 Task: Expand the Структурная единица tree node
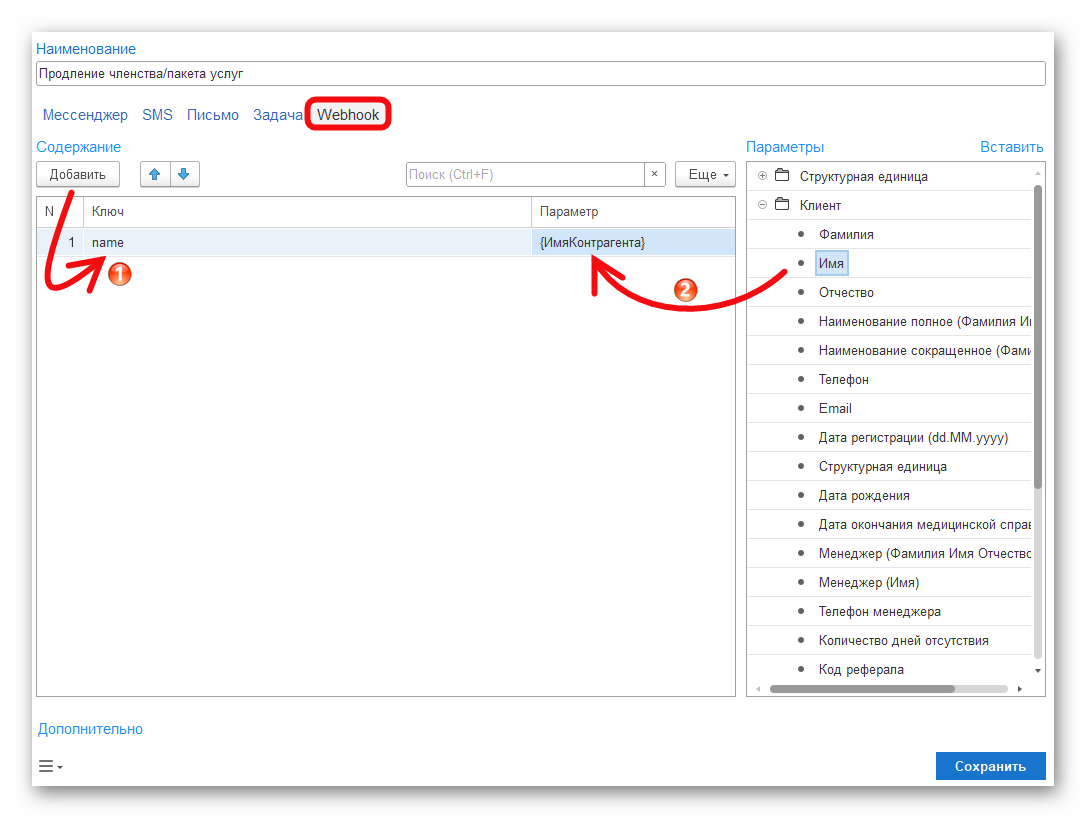(x=762, y=176)
